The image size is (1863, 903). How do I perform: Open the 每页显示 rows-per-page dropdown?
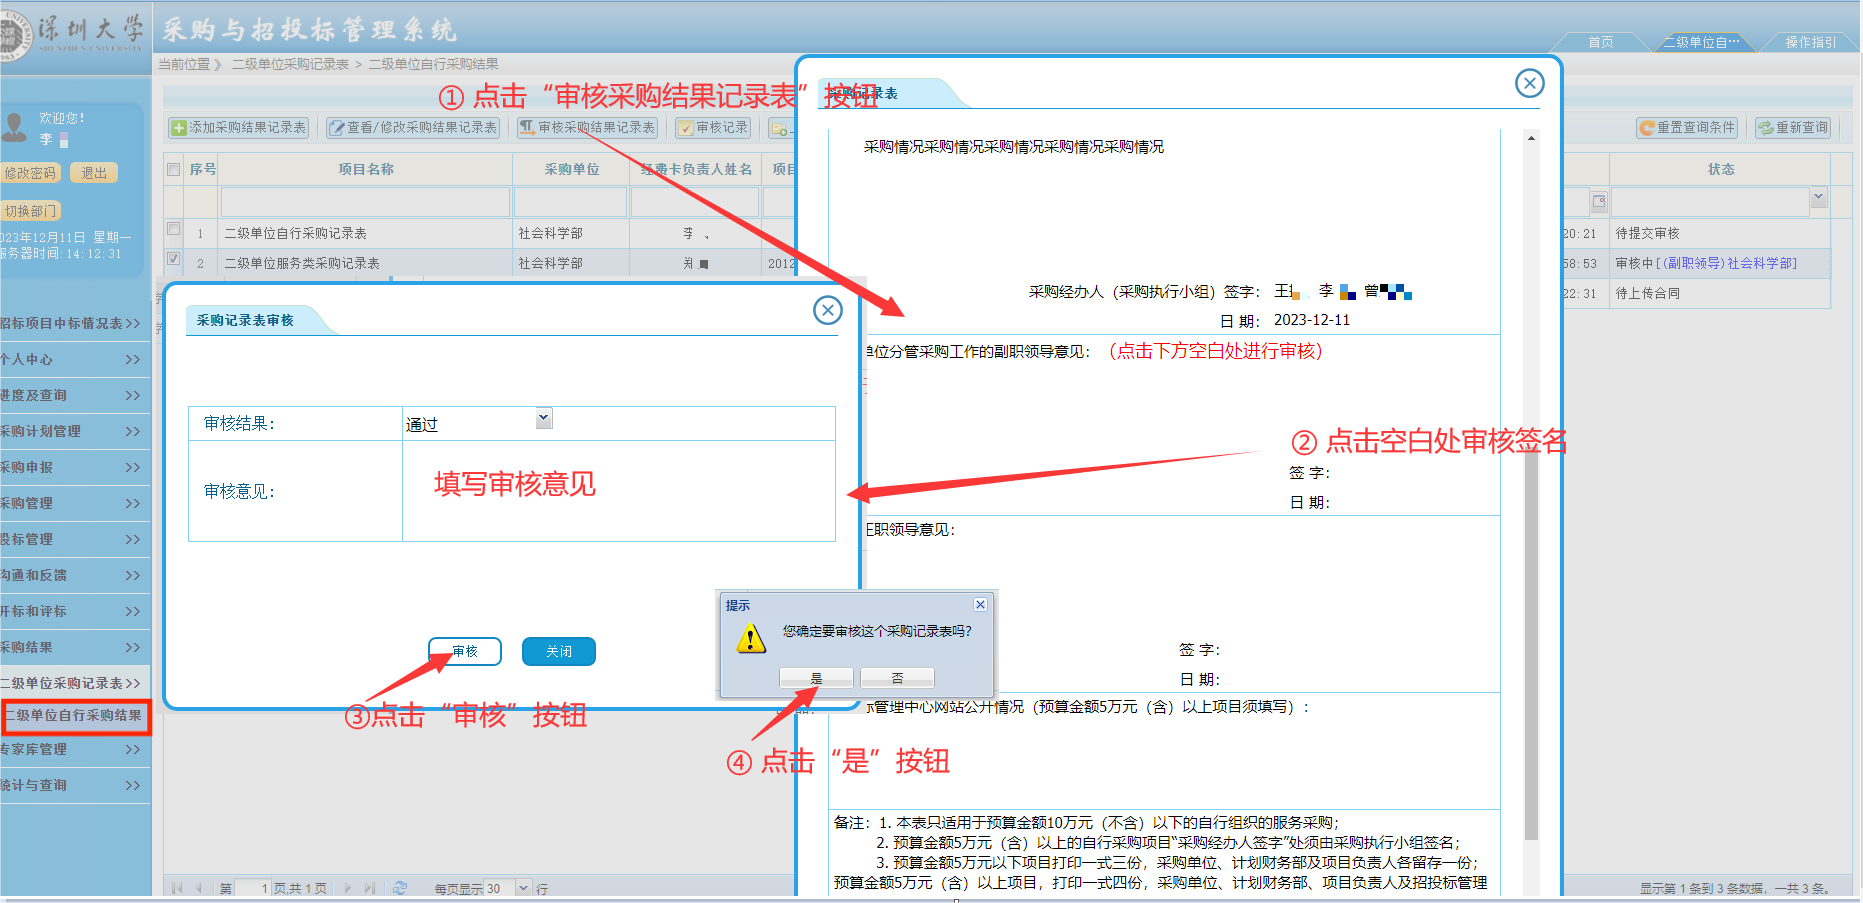pyautogui.click(x=523, y=888)
